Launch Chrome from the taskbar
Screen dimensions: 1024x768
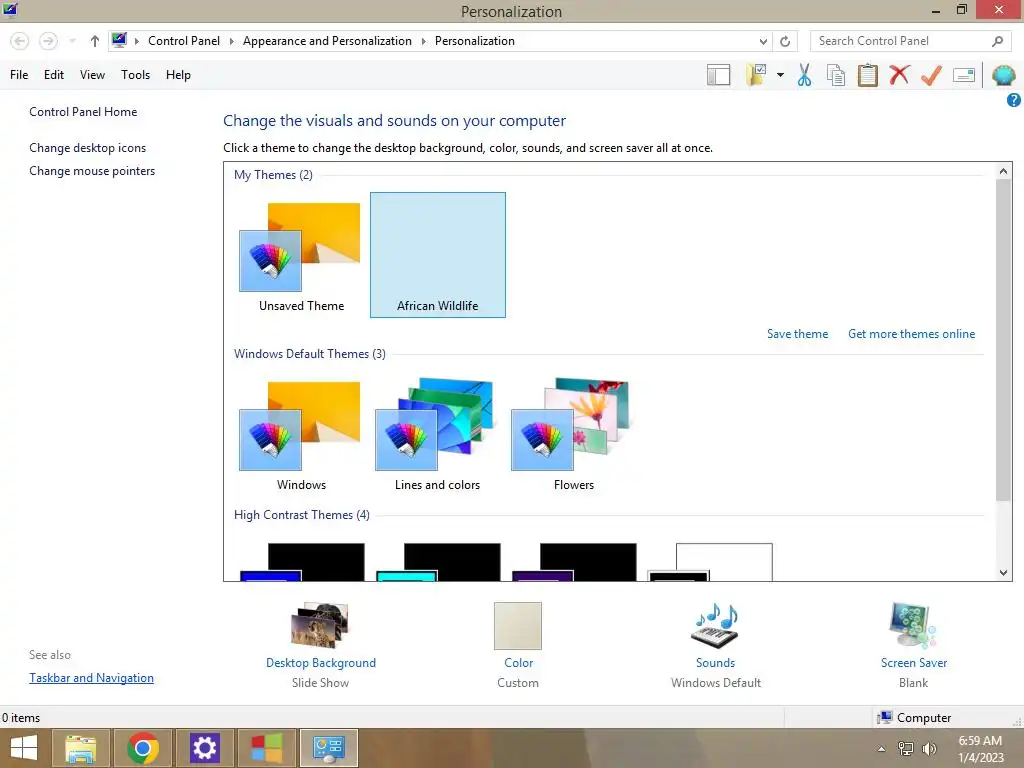coord(142,748)
